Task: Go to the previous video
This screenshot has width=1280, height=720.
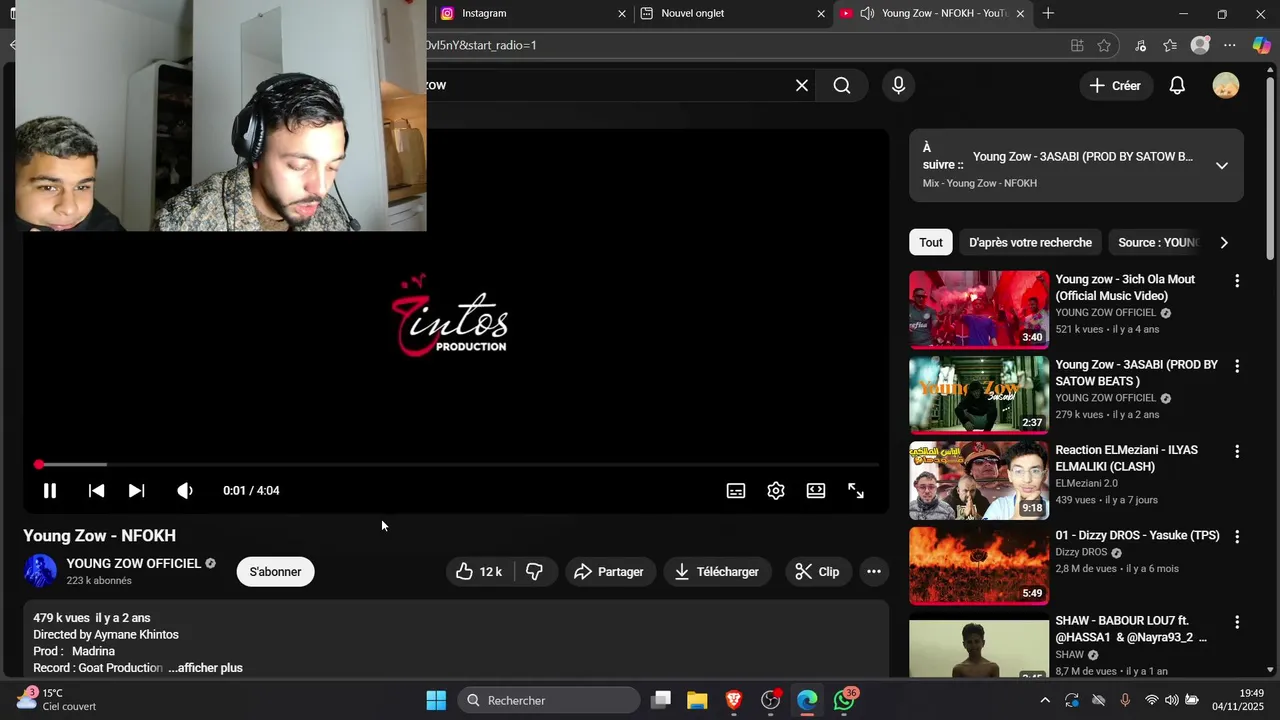Action: [96, 491]
